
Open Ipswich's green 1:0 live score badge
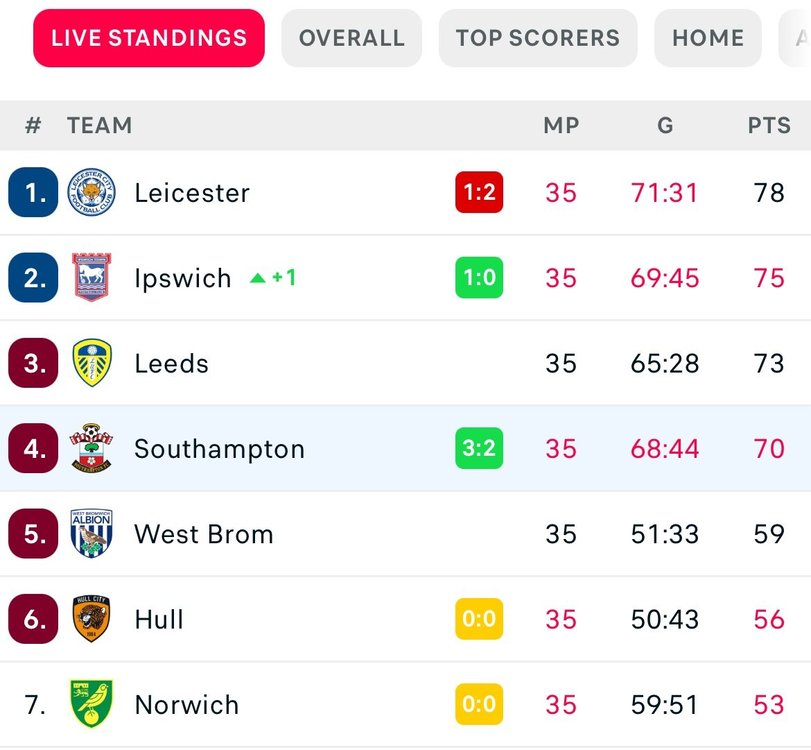(x=479, y=277)
